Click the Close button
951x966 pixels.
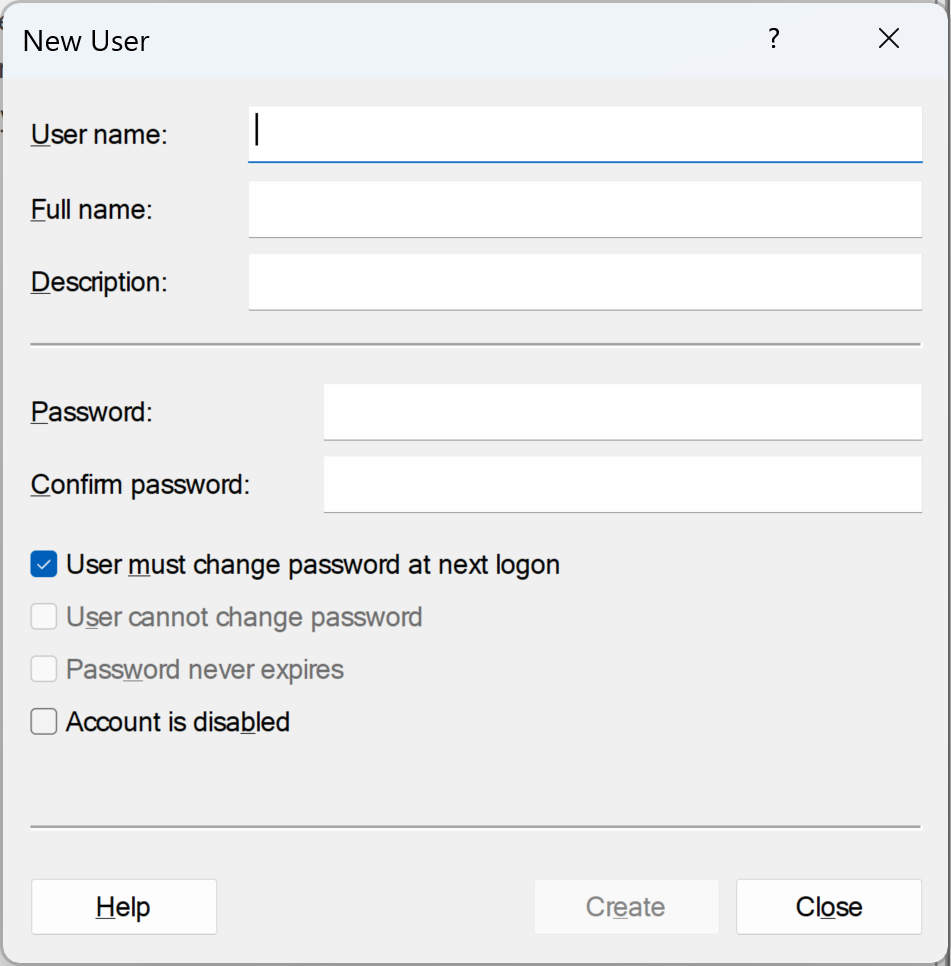pyautogui.click(x=828, y=906)
